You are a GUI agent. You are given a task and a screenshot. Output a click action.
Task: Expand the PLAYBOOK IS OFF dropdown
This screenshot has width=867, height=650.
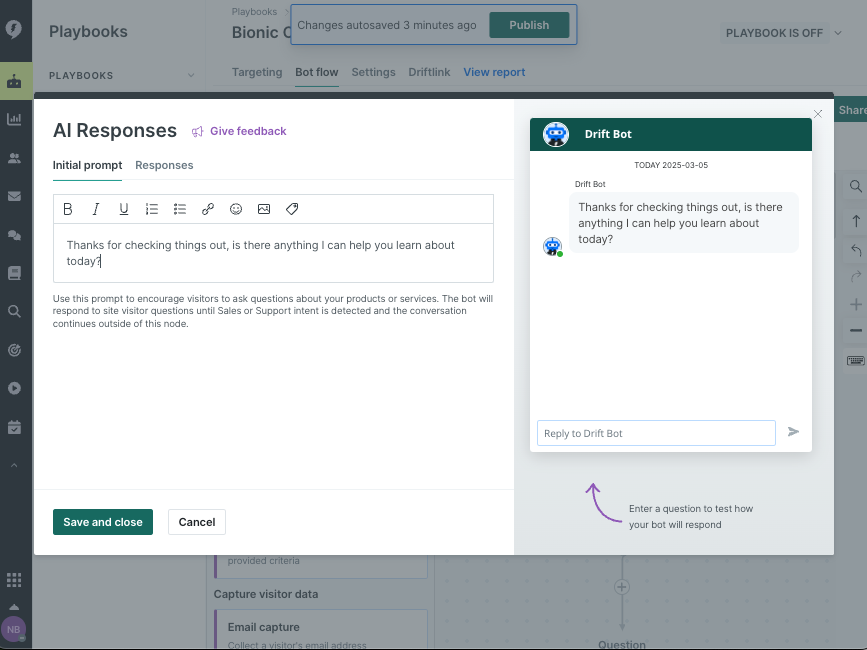pyautogui.click(x=782, y=33)
